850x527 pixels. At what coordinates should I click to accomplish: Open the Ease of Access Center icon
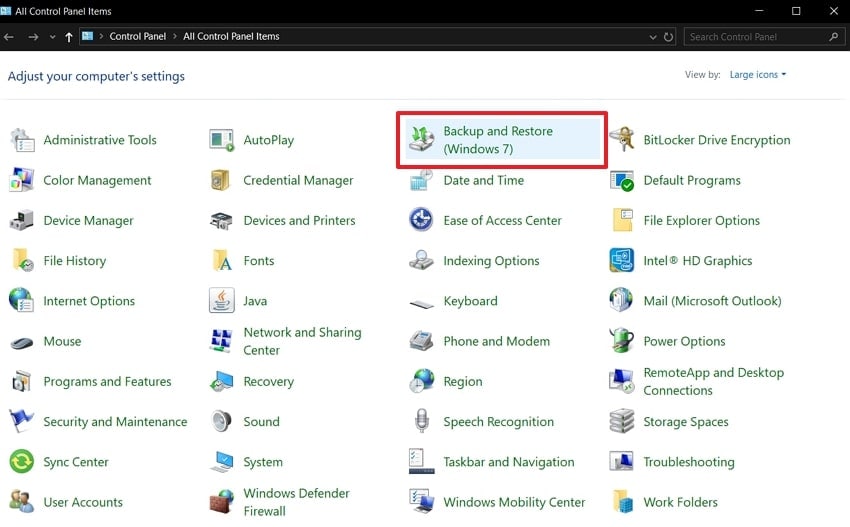point(421,220)
